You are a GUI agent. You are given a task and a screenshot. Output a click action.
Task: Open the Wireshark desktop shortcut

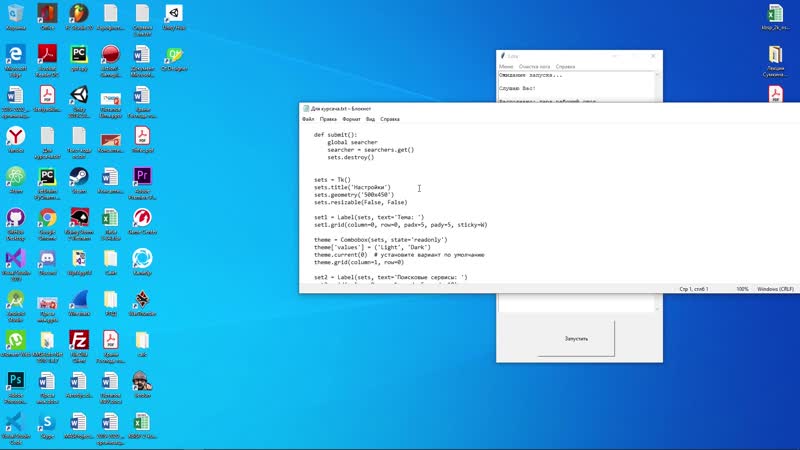[x=79, y=300]
